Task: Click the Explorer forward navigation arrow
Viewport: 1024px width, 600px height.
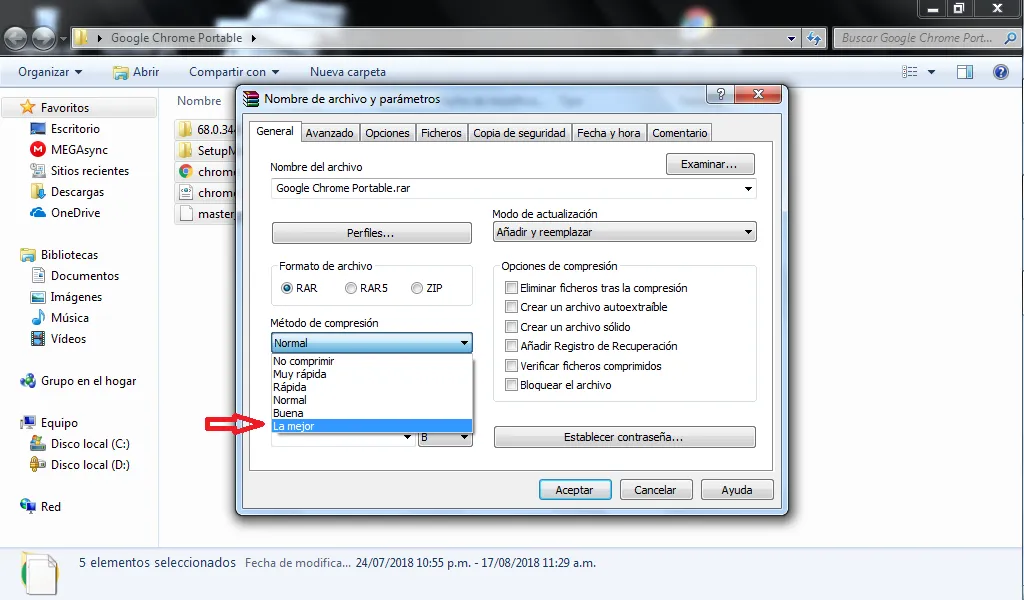Action: pyautogui.click(x=43, y=39)
